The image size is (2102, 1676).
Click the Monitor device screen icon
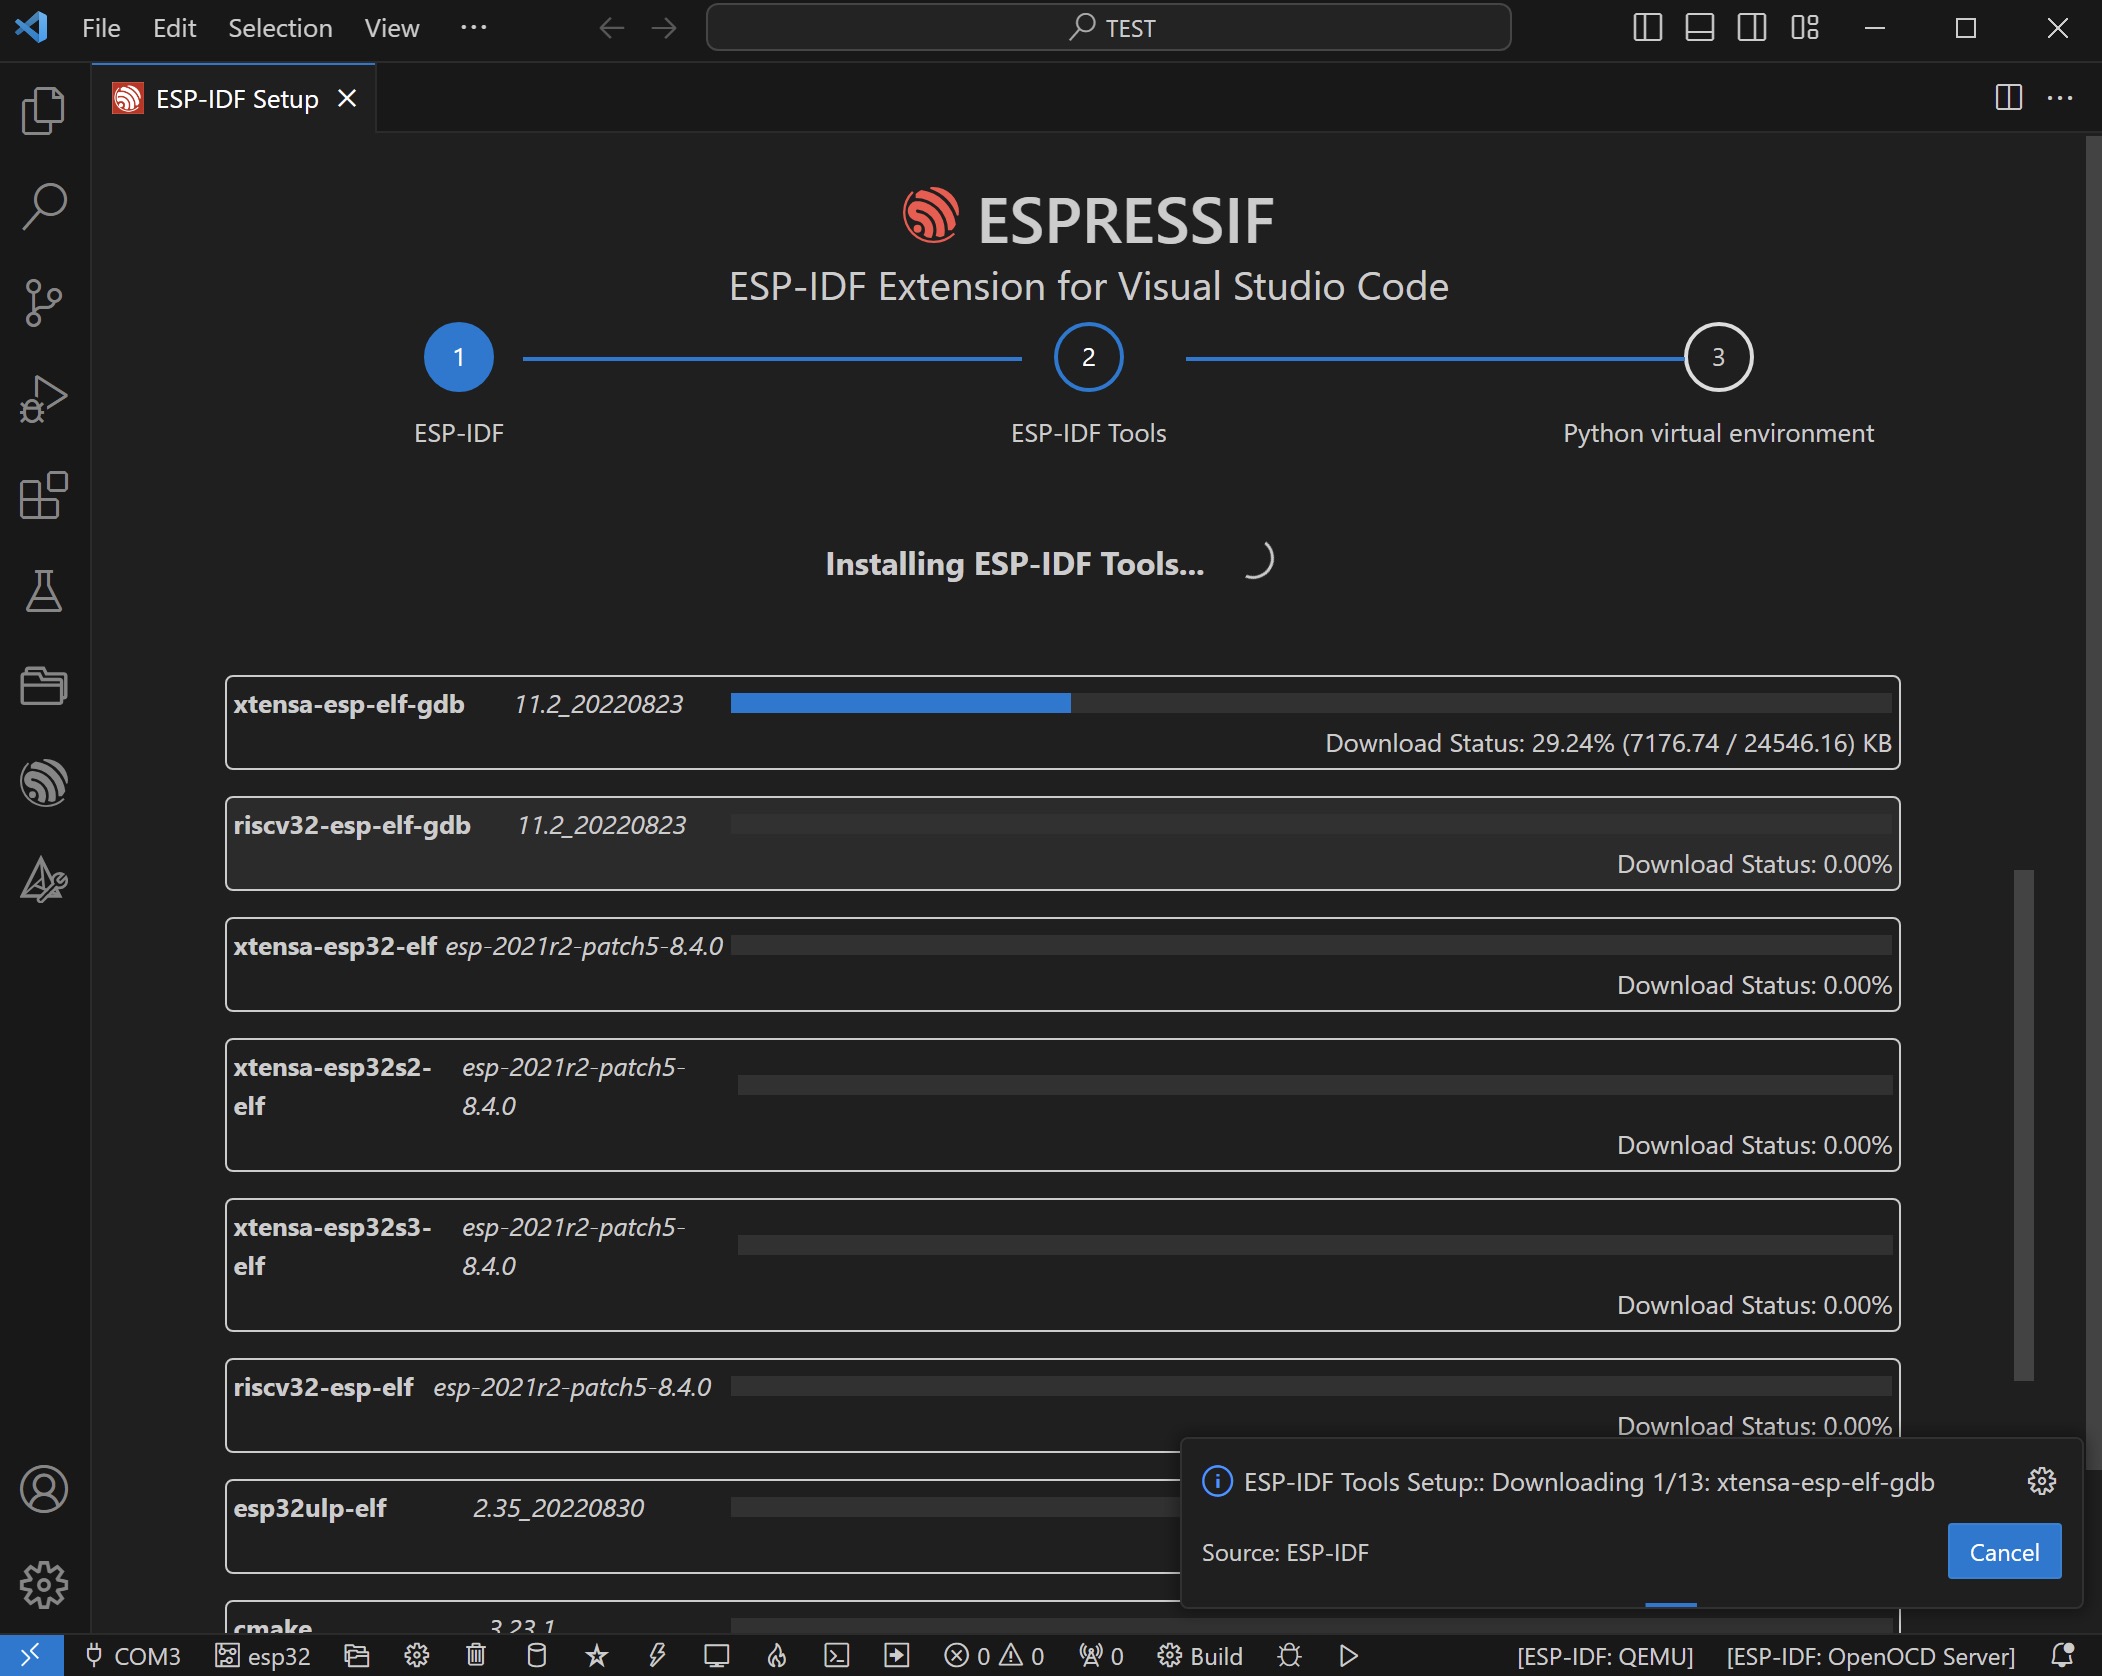click(716, 1656)
